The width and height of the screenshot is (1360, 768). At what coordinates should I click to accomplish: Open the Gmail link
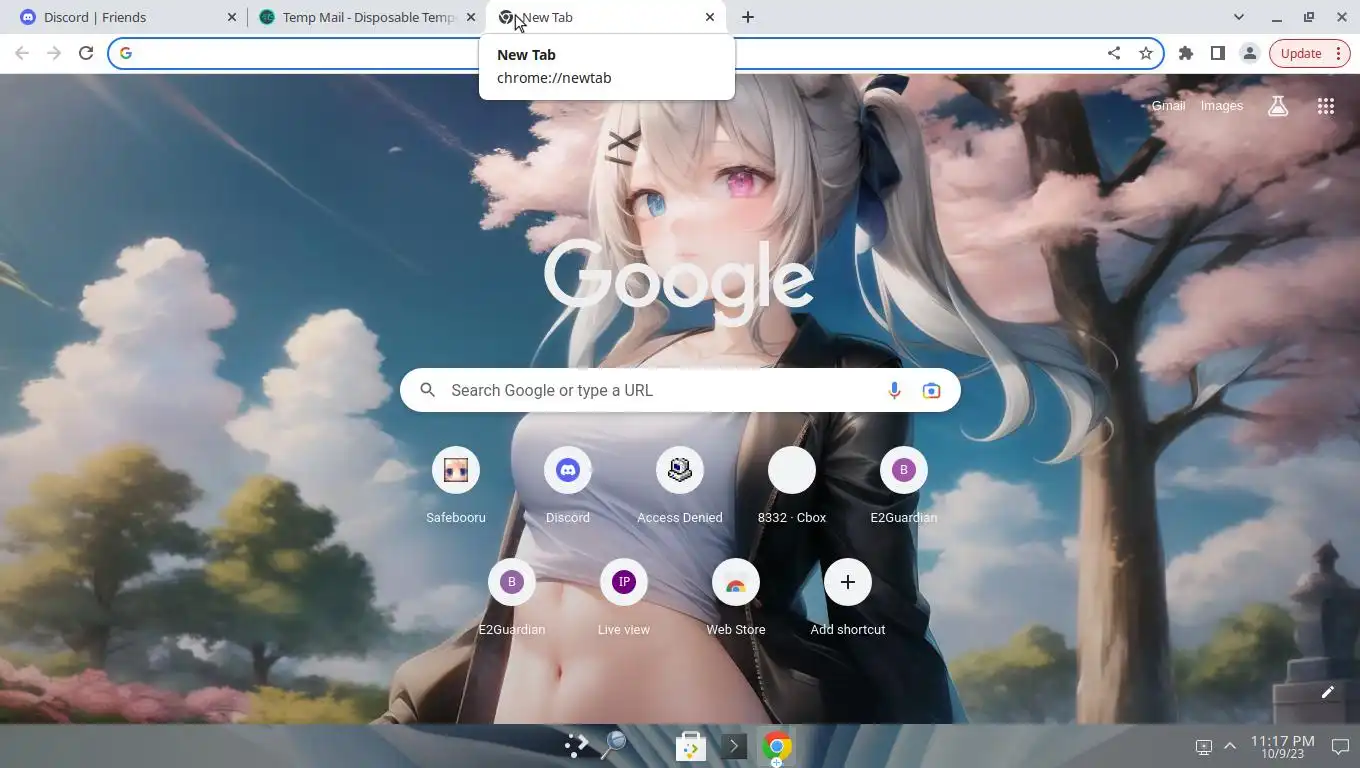pyautogui.click(x=1168, y=106)
